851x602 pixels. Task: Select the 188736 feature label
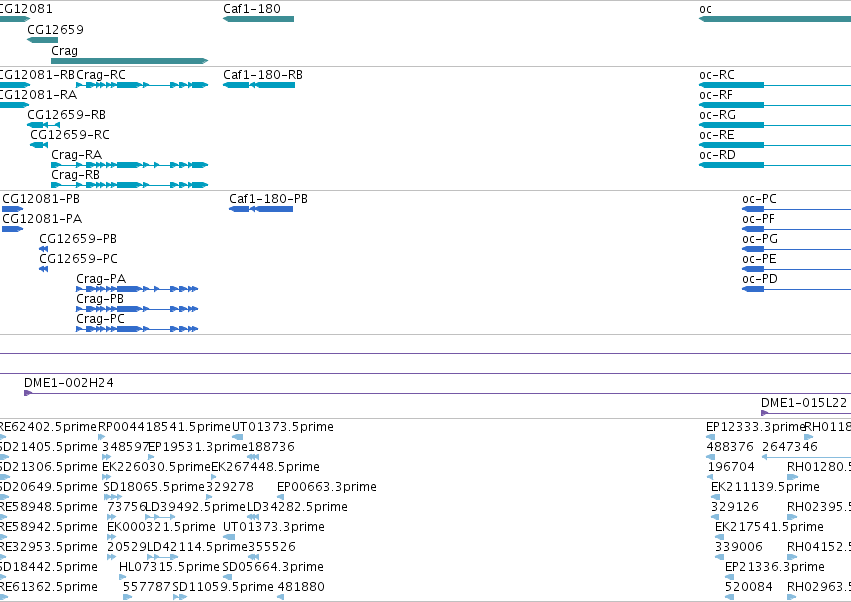271,447
